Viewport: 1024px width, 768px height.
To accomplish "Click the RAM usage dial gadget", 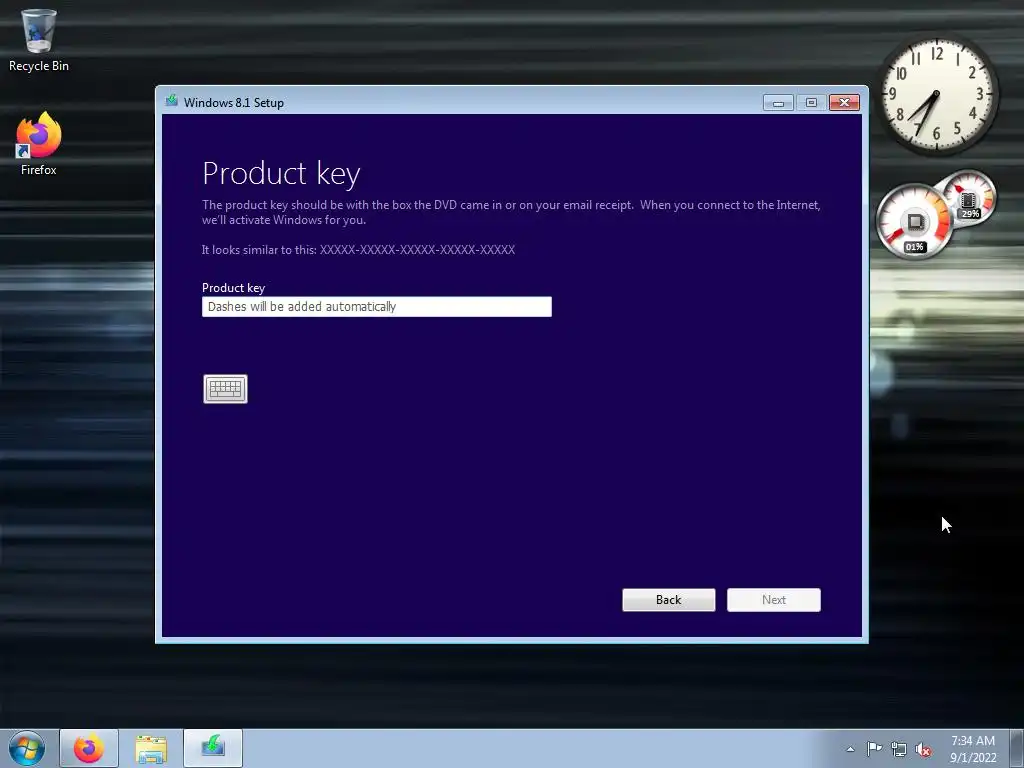I will (969, 197).
